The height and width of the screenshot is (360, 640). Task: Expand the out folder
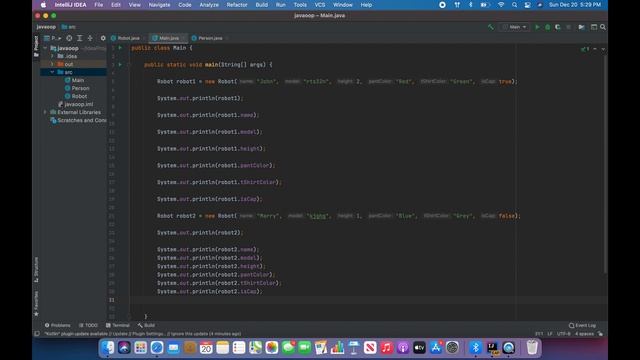coord(52,64)
